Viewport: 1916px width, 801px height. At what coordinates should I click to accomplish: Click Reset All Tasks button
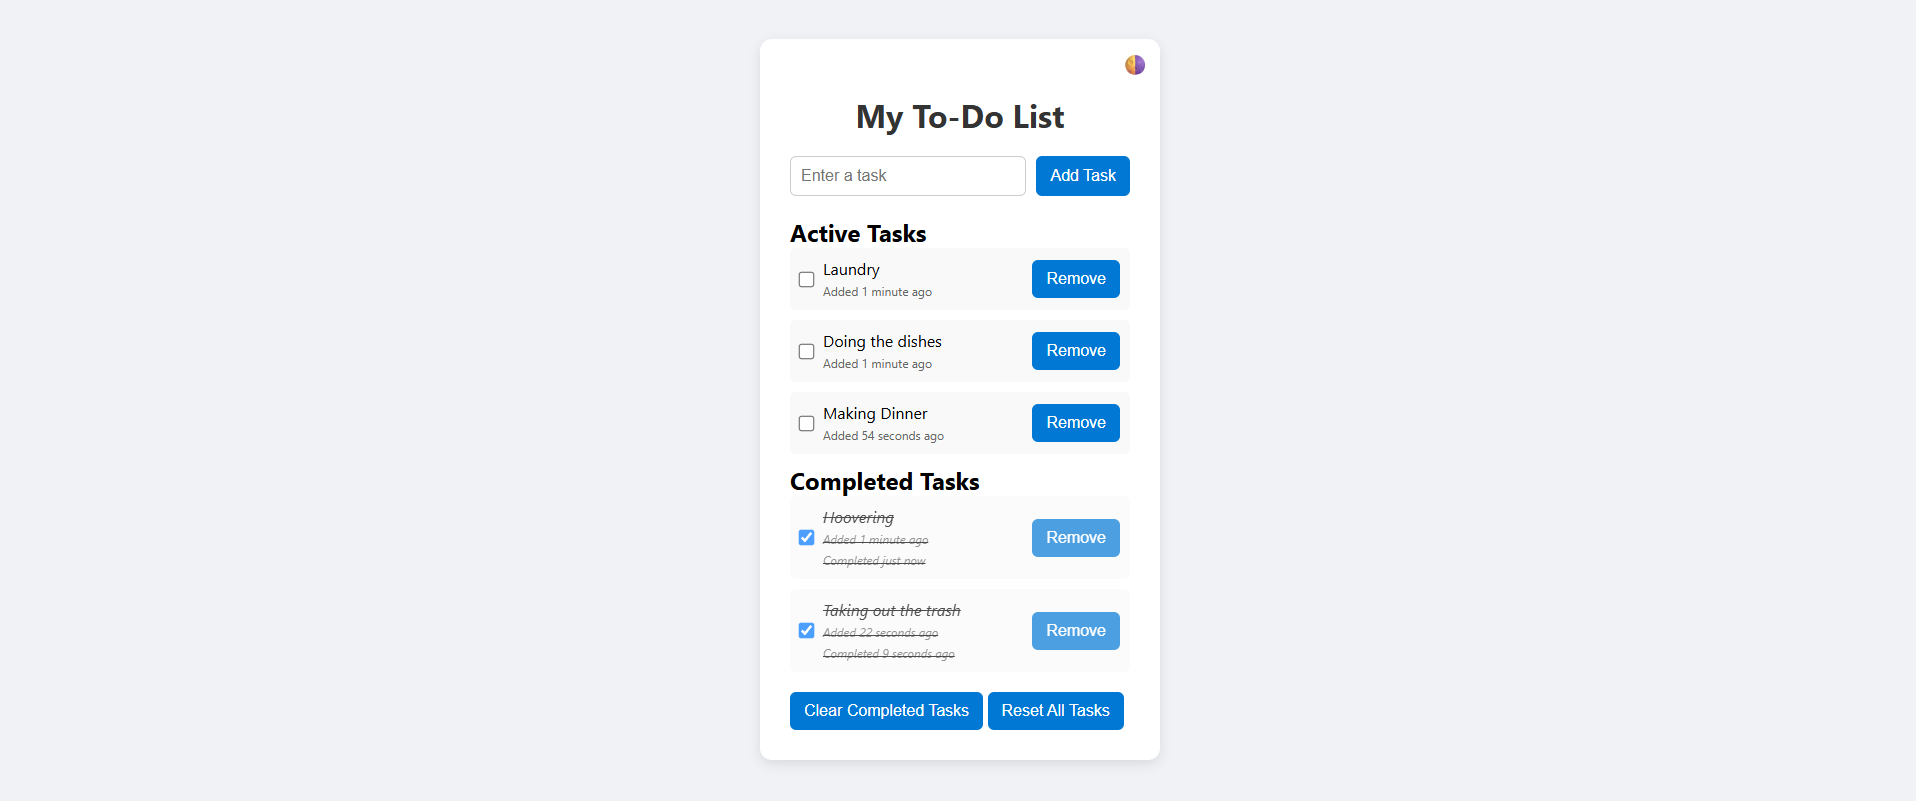[x=1055, y=711]
